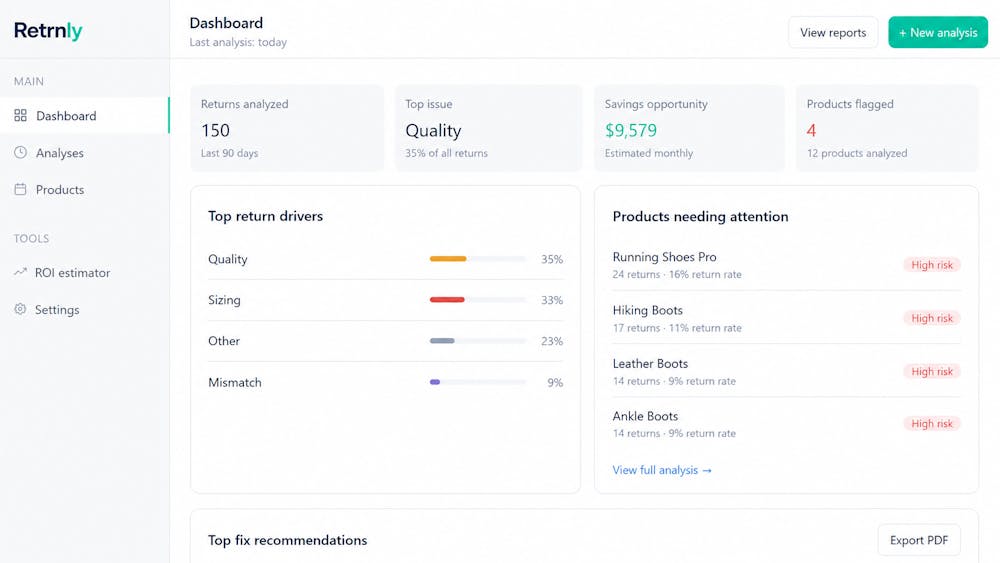Select the Top issue card
Screen dimensions: 1000x563
[x=489, y=128]
